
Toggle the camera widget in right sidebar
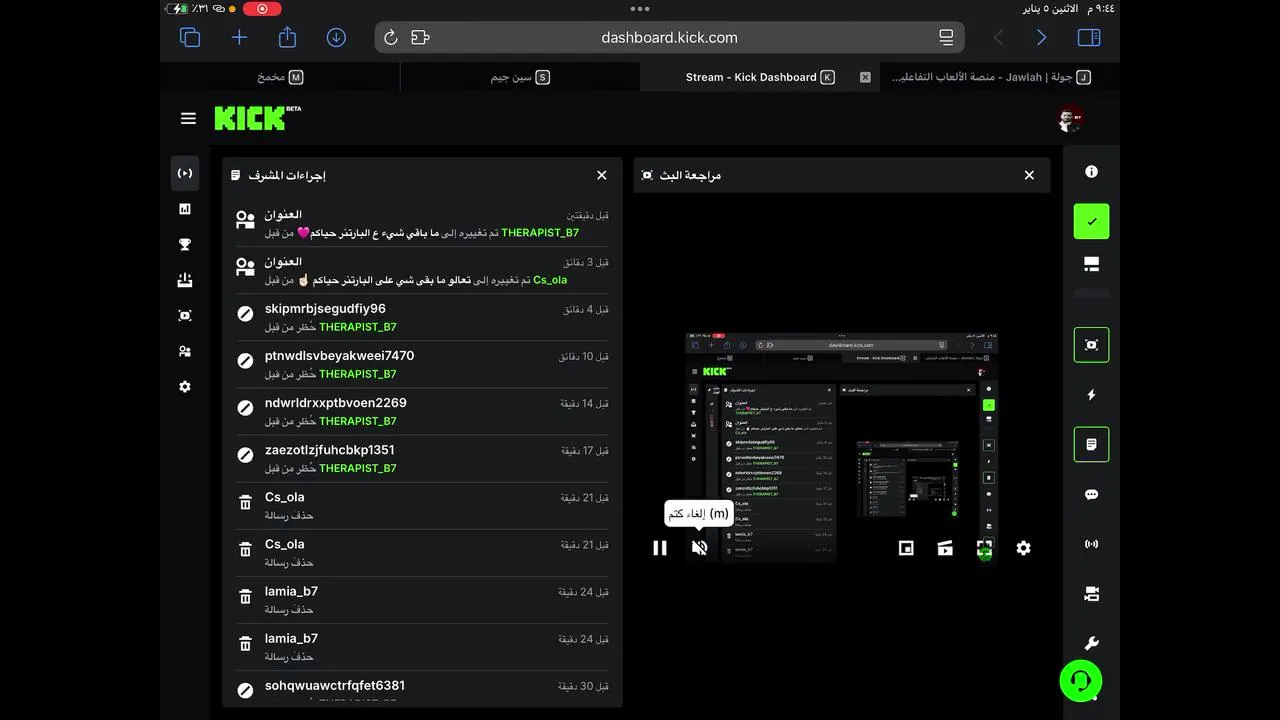(x=1091, y=594)
